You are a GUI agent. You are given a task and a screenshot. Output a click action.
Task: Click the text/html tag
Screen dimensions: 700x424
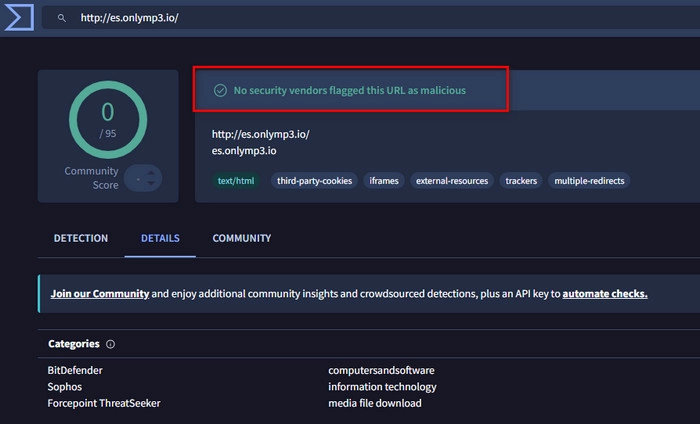(236, 181)
